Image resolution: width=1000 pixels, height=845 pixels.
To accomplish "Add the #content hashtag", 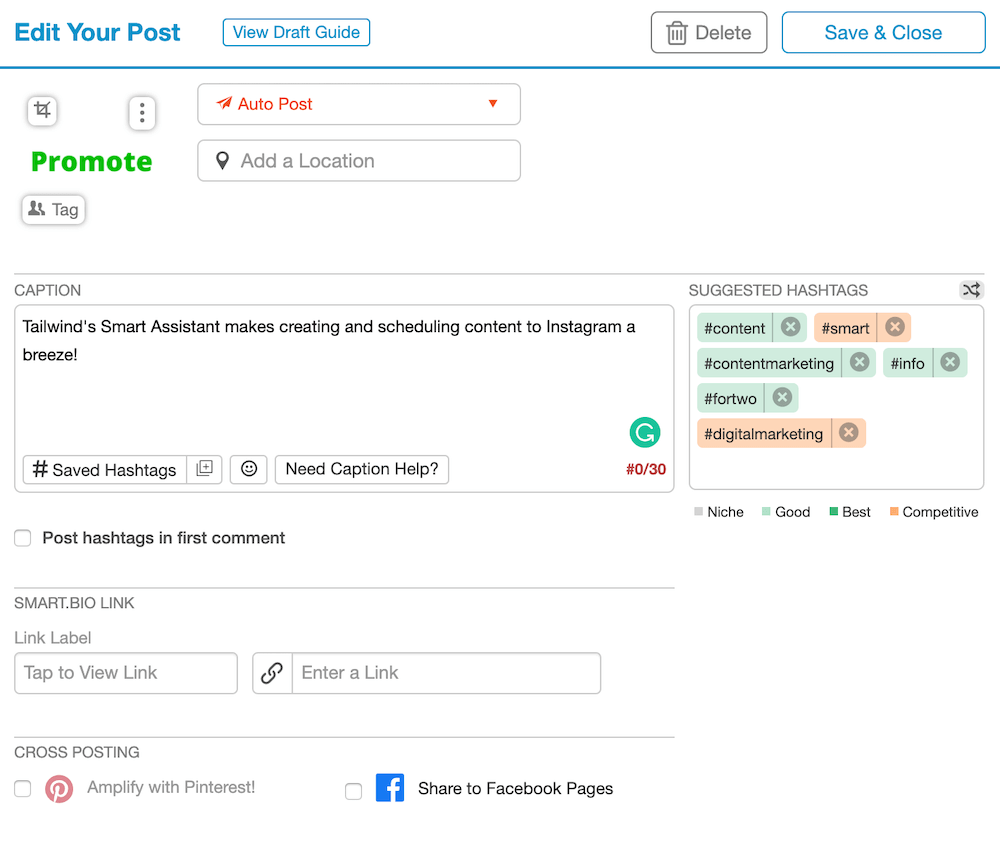I will pyautogui.click(x=734, y=328).
